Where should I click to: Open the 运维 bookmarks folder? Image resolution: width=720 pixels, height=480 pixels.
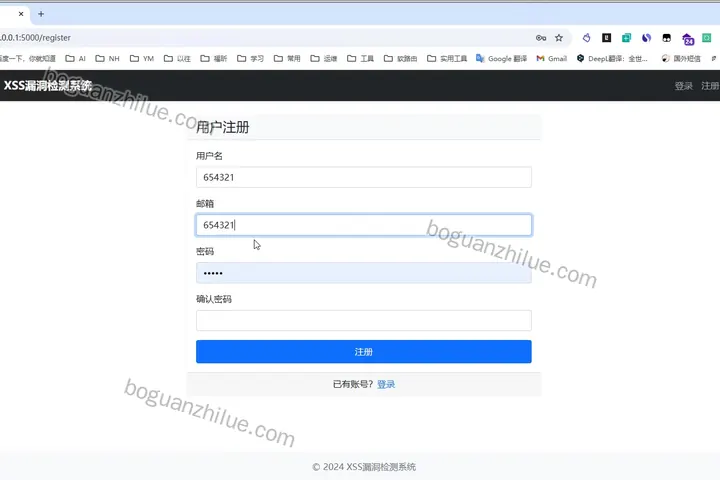[324, 58]
